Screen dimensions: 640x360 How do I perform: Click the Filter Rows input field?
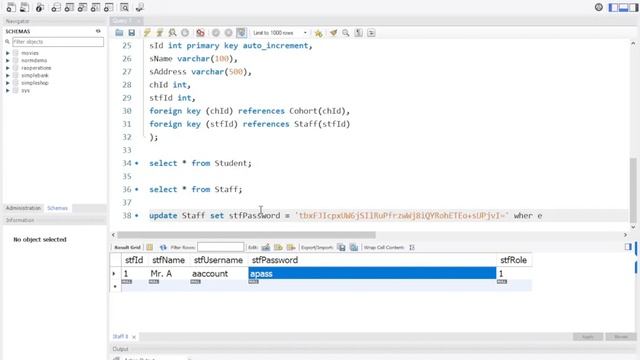(x=220, y=247)
